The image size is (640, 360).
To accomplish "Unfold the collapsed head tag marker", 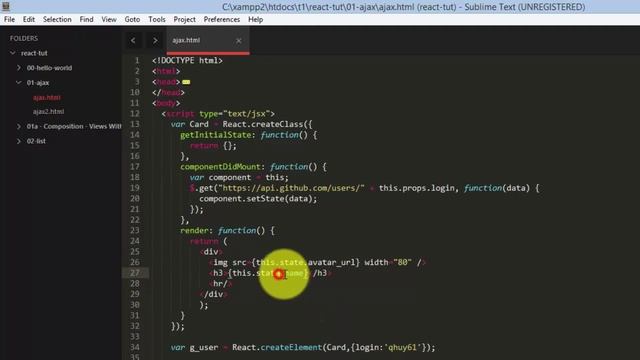I will (186, 82).
